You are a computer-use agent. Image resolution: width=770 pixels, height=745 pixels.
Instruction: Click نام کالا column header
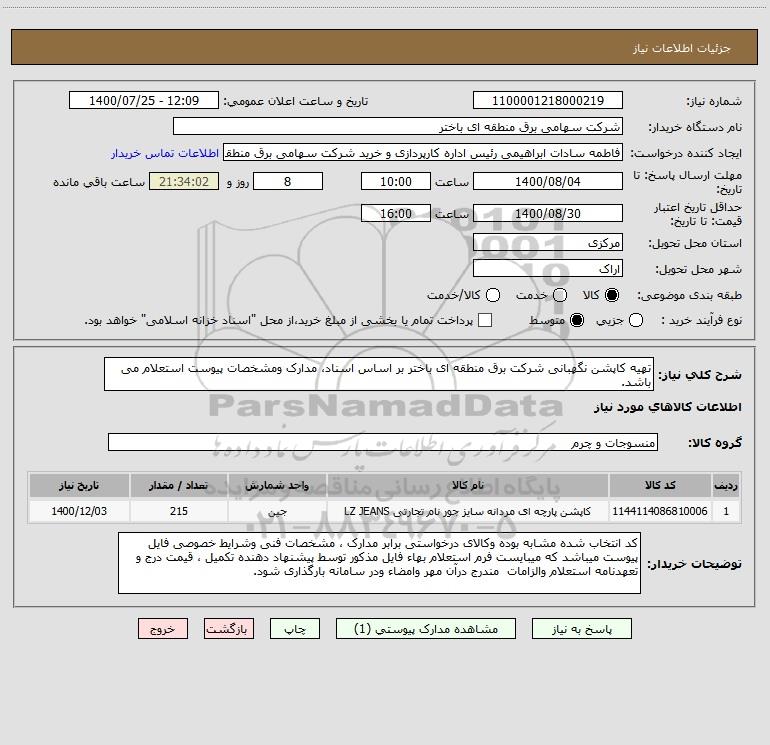(x=468, y=485)
